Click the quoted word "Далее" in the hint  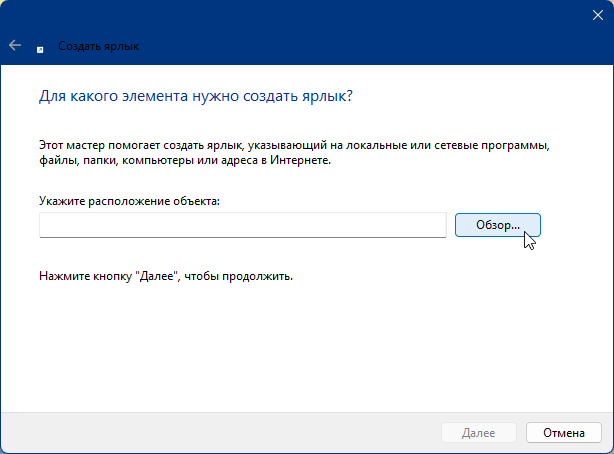pyautogui.click(x=157, y=276)
